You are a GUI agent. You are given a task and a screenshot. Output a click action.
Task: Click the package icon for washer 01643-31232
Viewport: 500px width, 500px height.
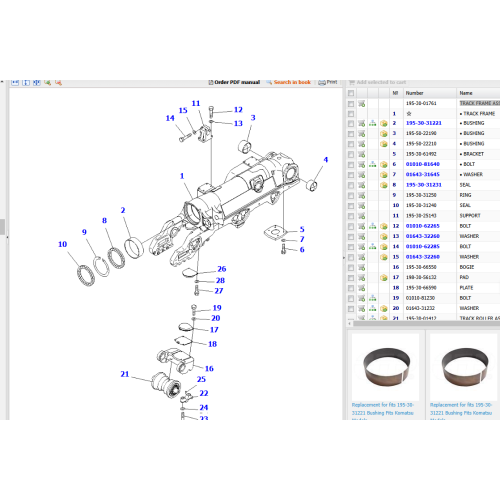pyautogui.click(x=384, y=309)
